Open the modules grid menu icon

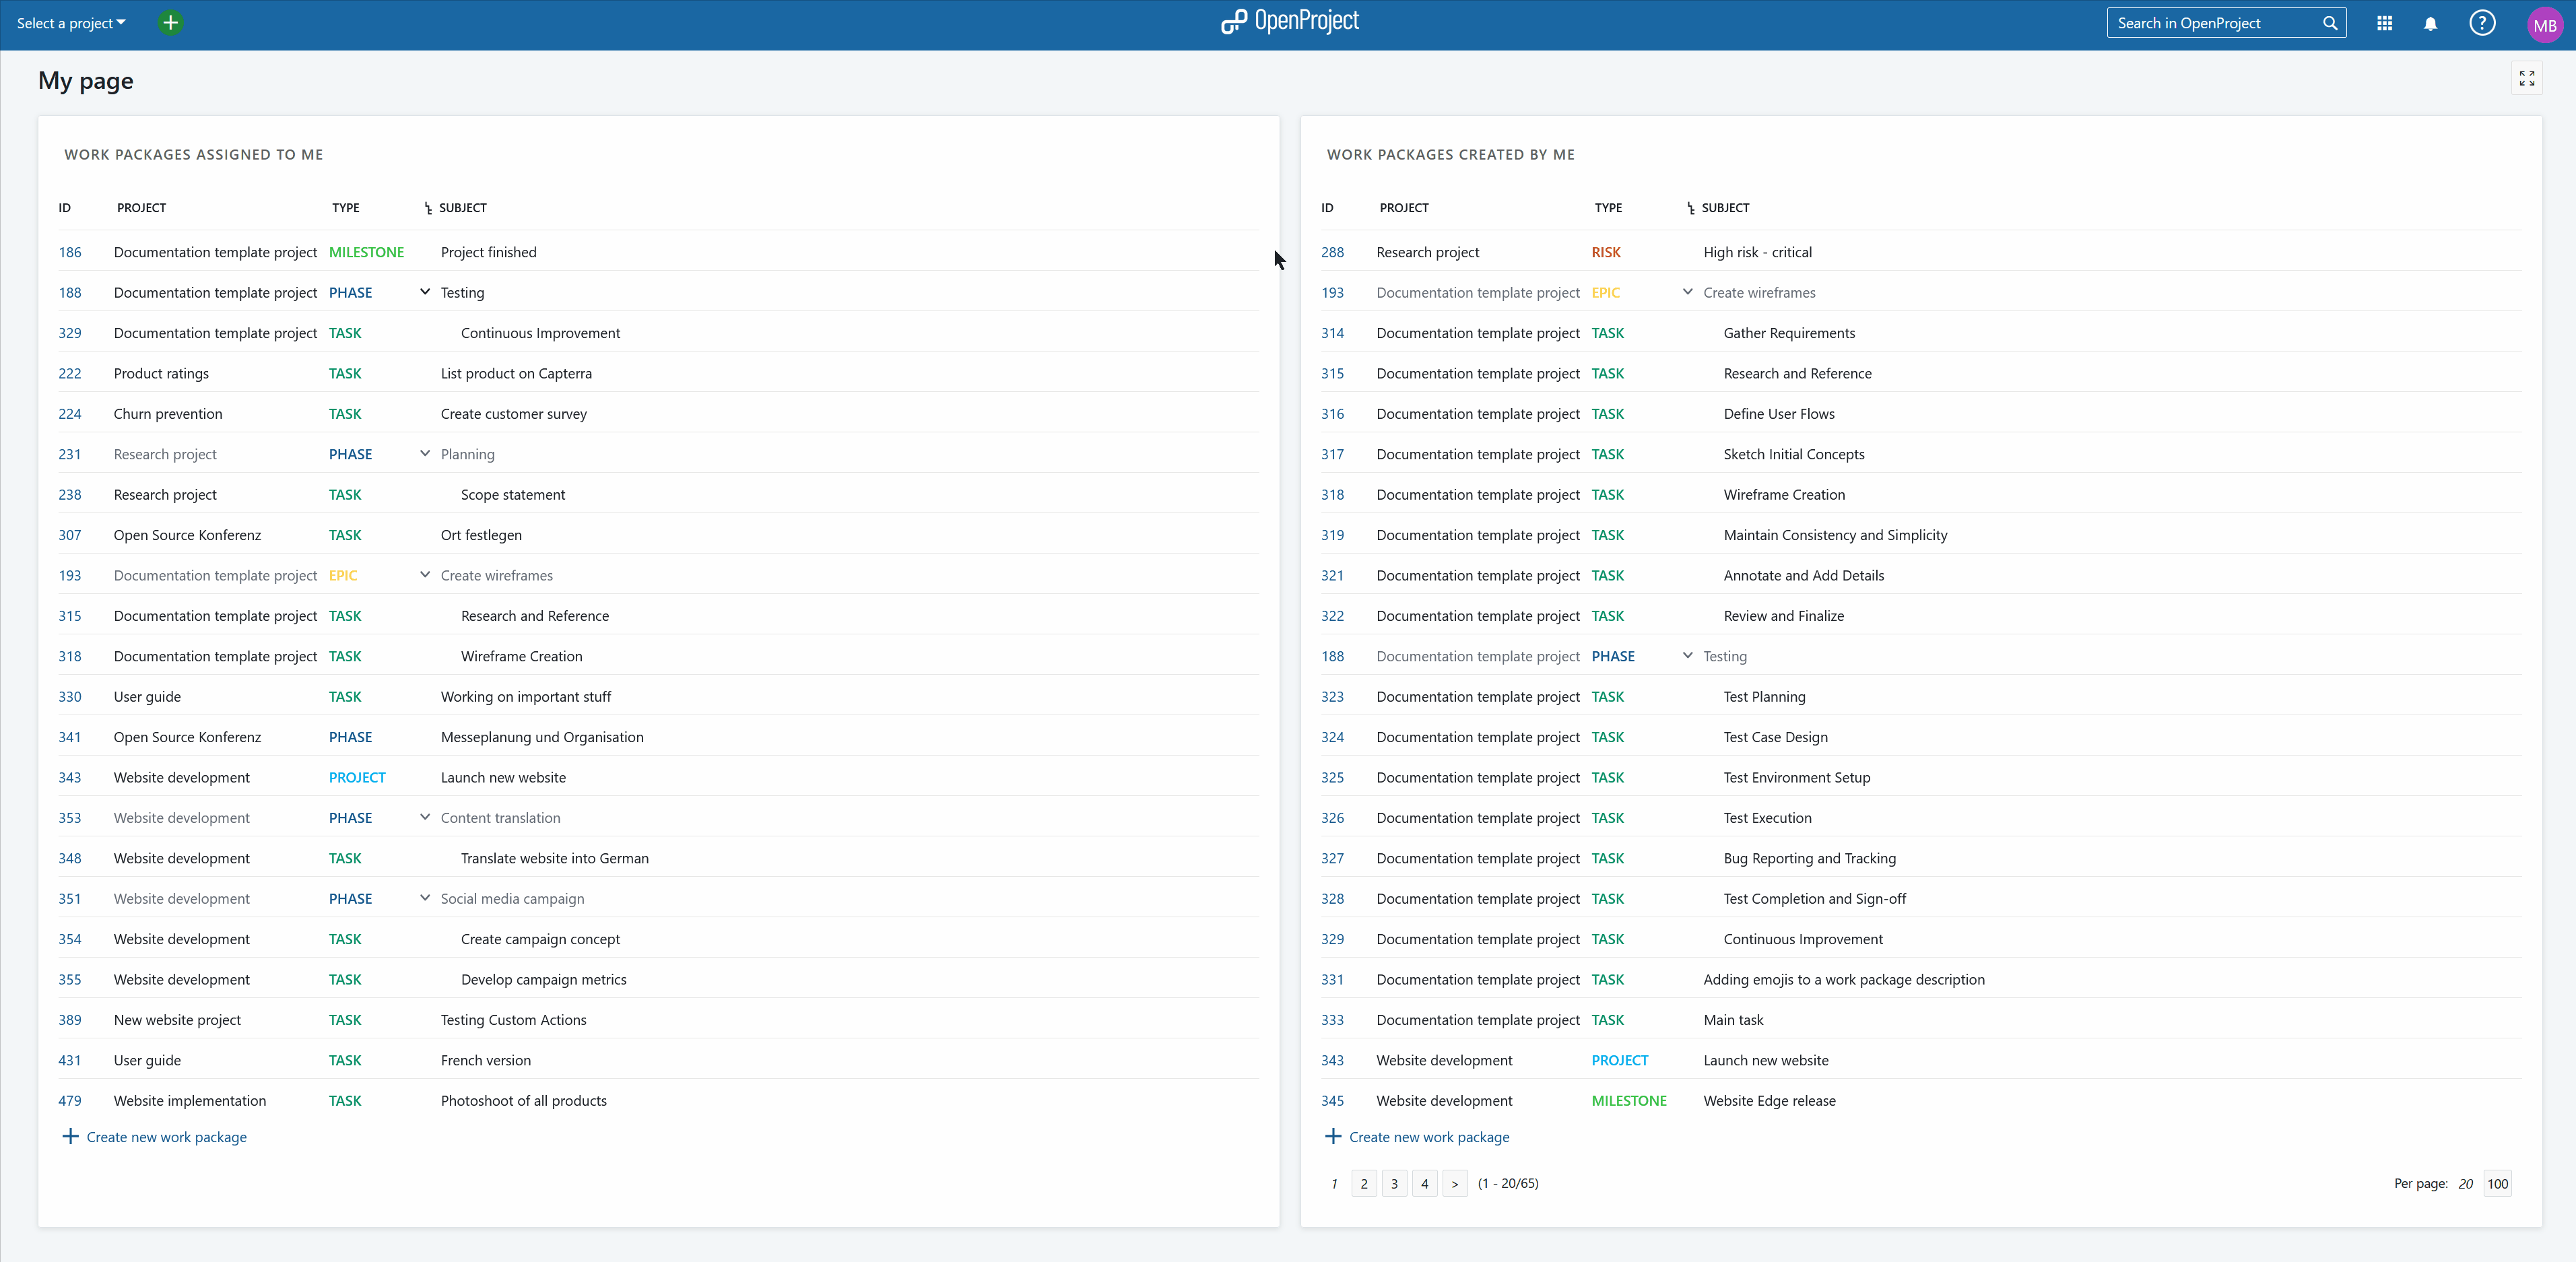(2384, 23)
